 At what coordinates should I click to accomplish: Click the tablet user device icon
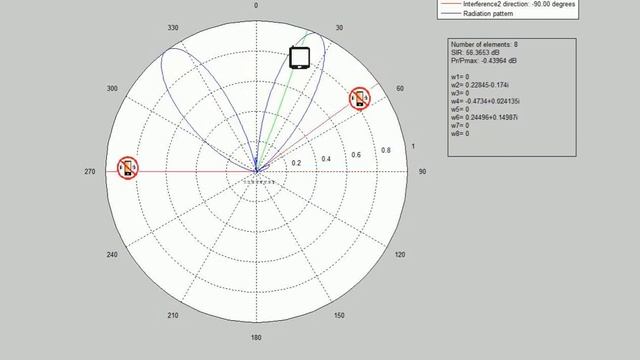[x=300, y=58]
